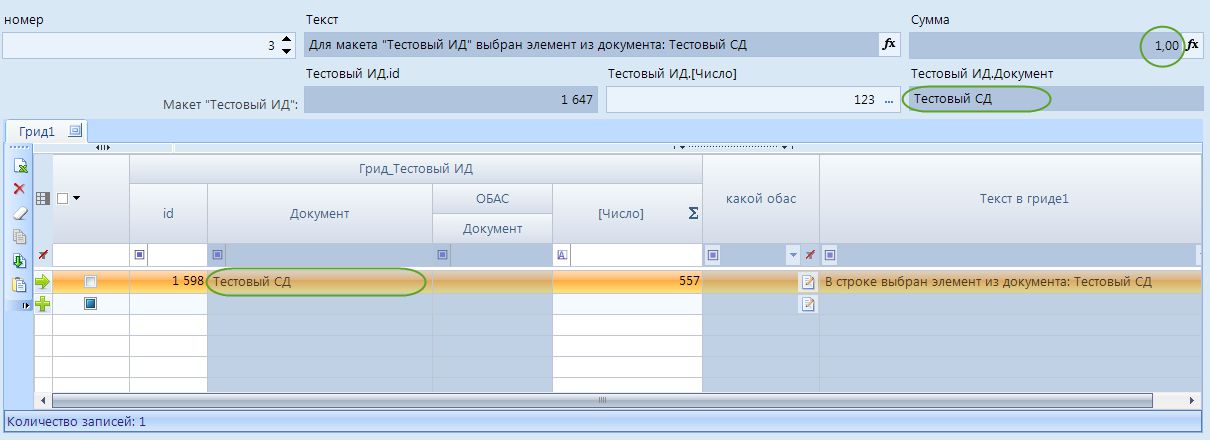
Task: Click the Текст в гриде1 column header
Action: [x=1009, y=198]
